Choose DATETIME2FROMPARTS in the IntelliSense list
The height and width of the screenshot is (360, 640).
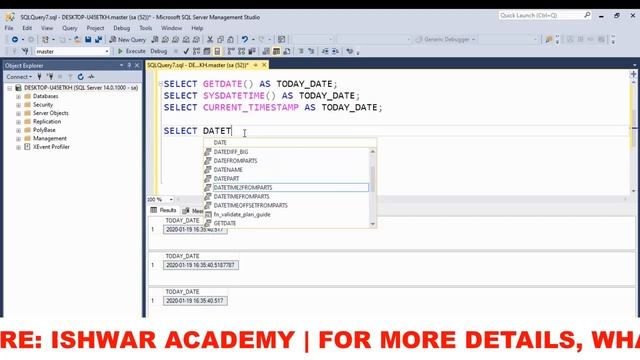243,188
